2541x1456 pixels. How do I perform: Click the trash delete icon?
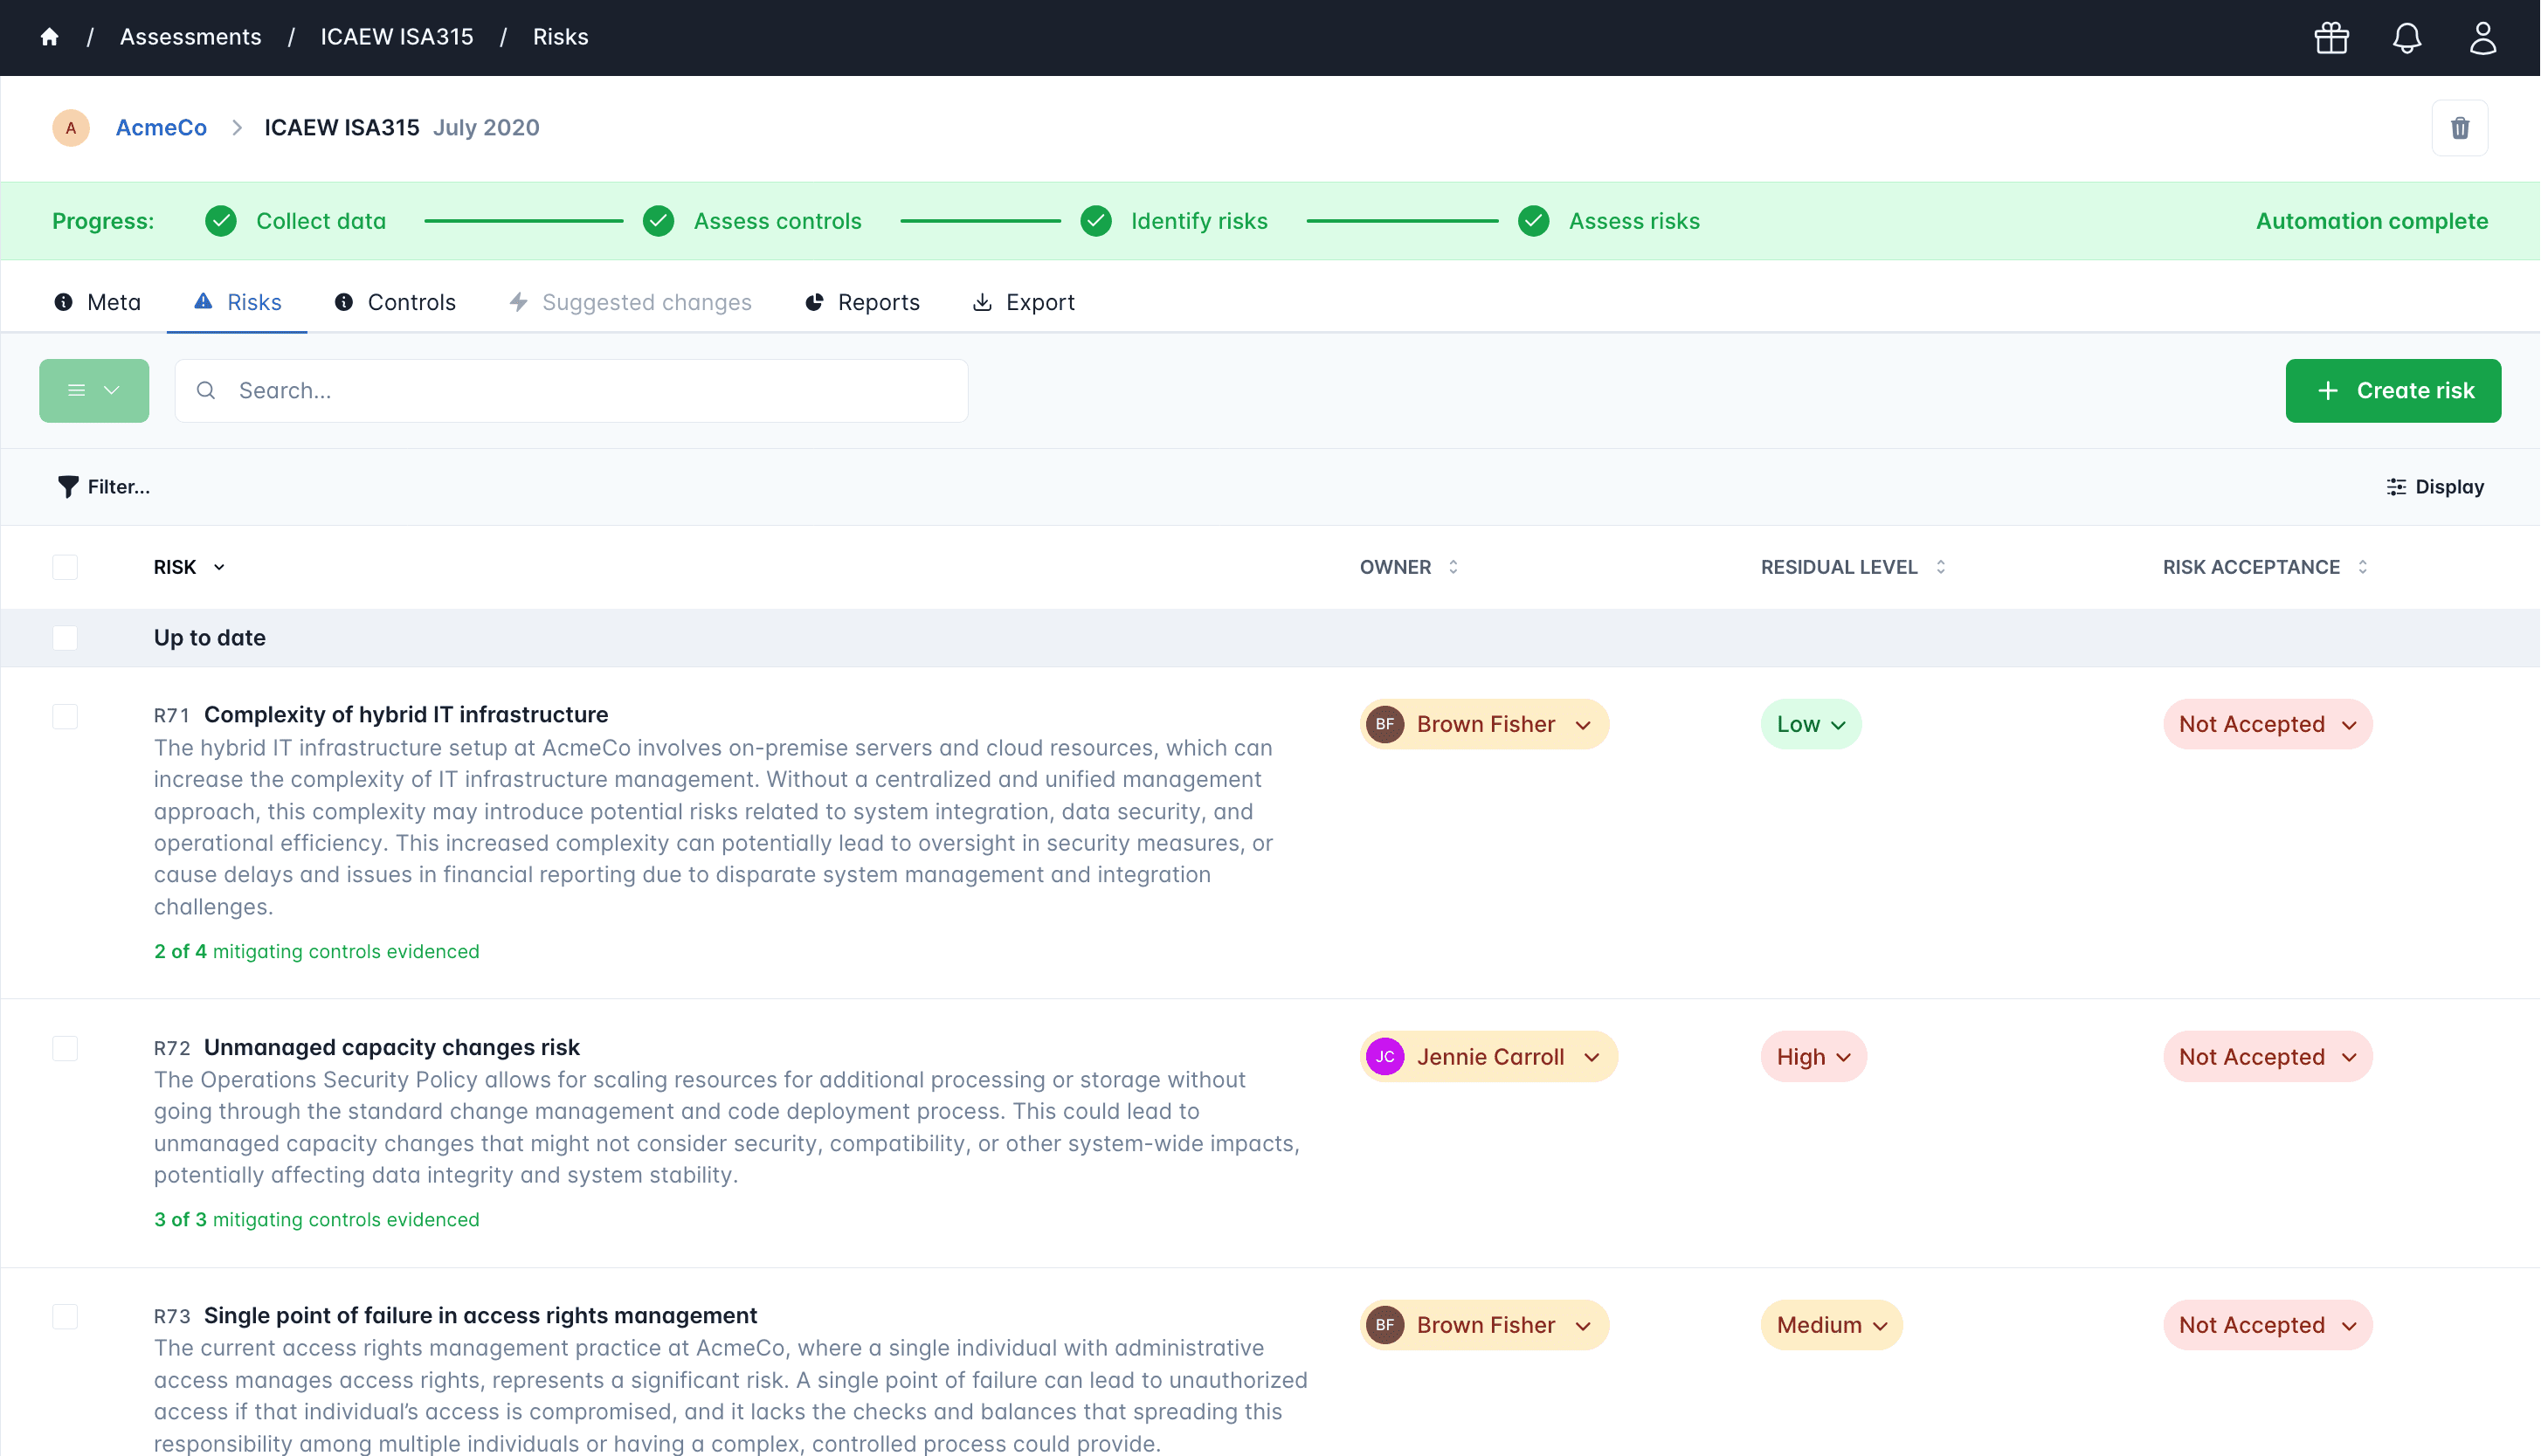(x=2459, y=128)
